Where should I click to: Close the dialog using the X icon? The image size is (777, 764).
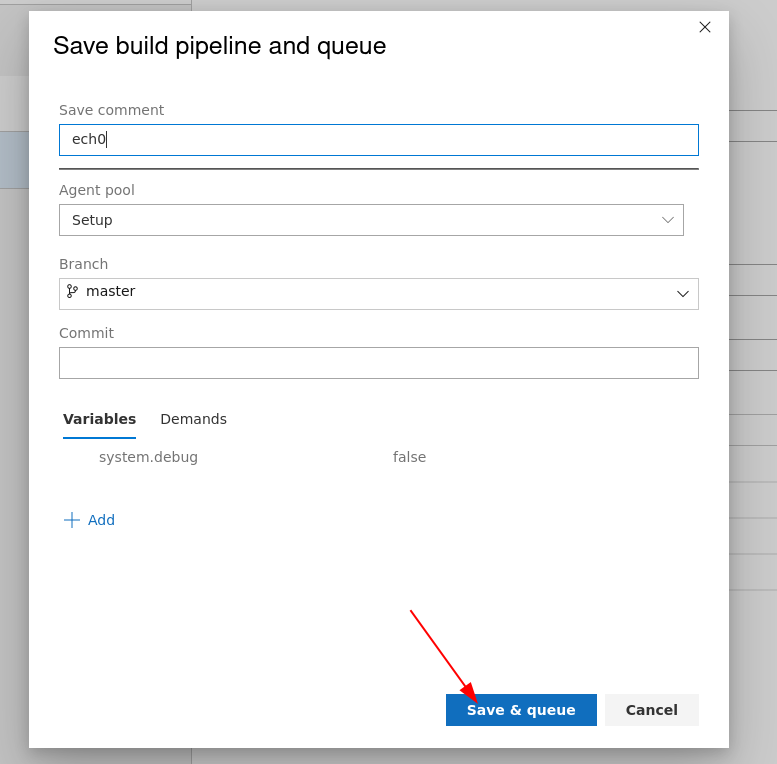click(705, 27)
